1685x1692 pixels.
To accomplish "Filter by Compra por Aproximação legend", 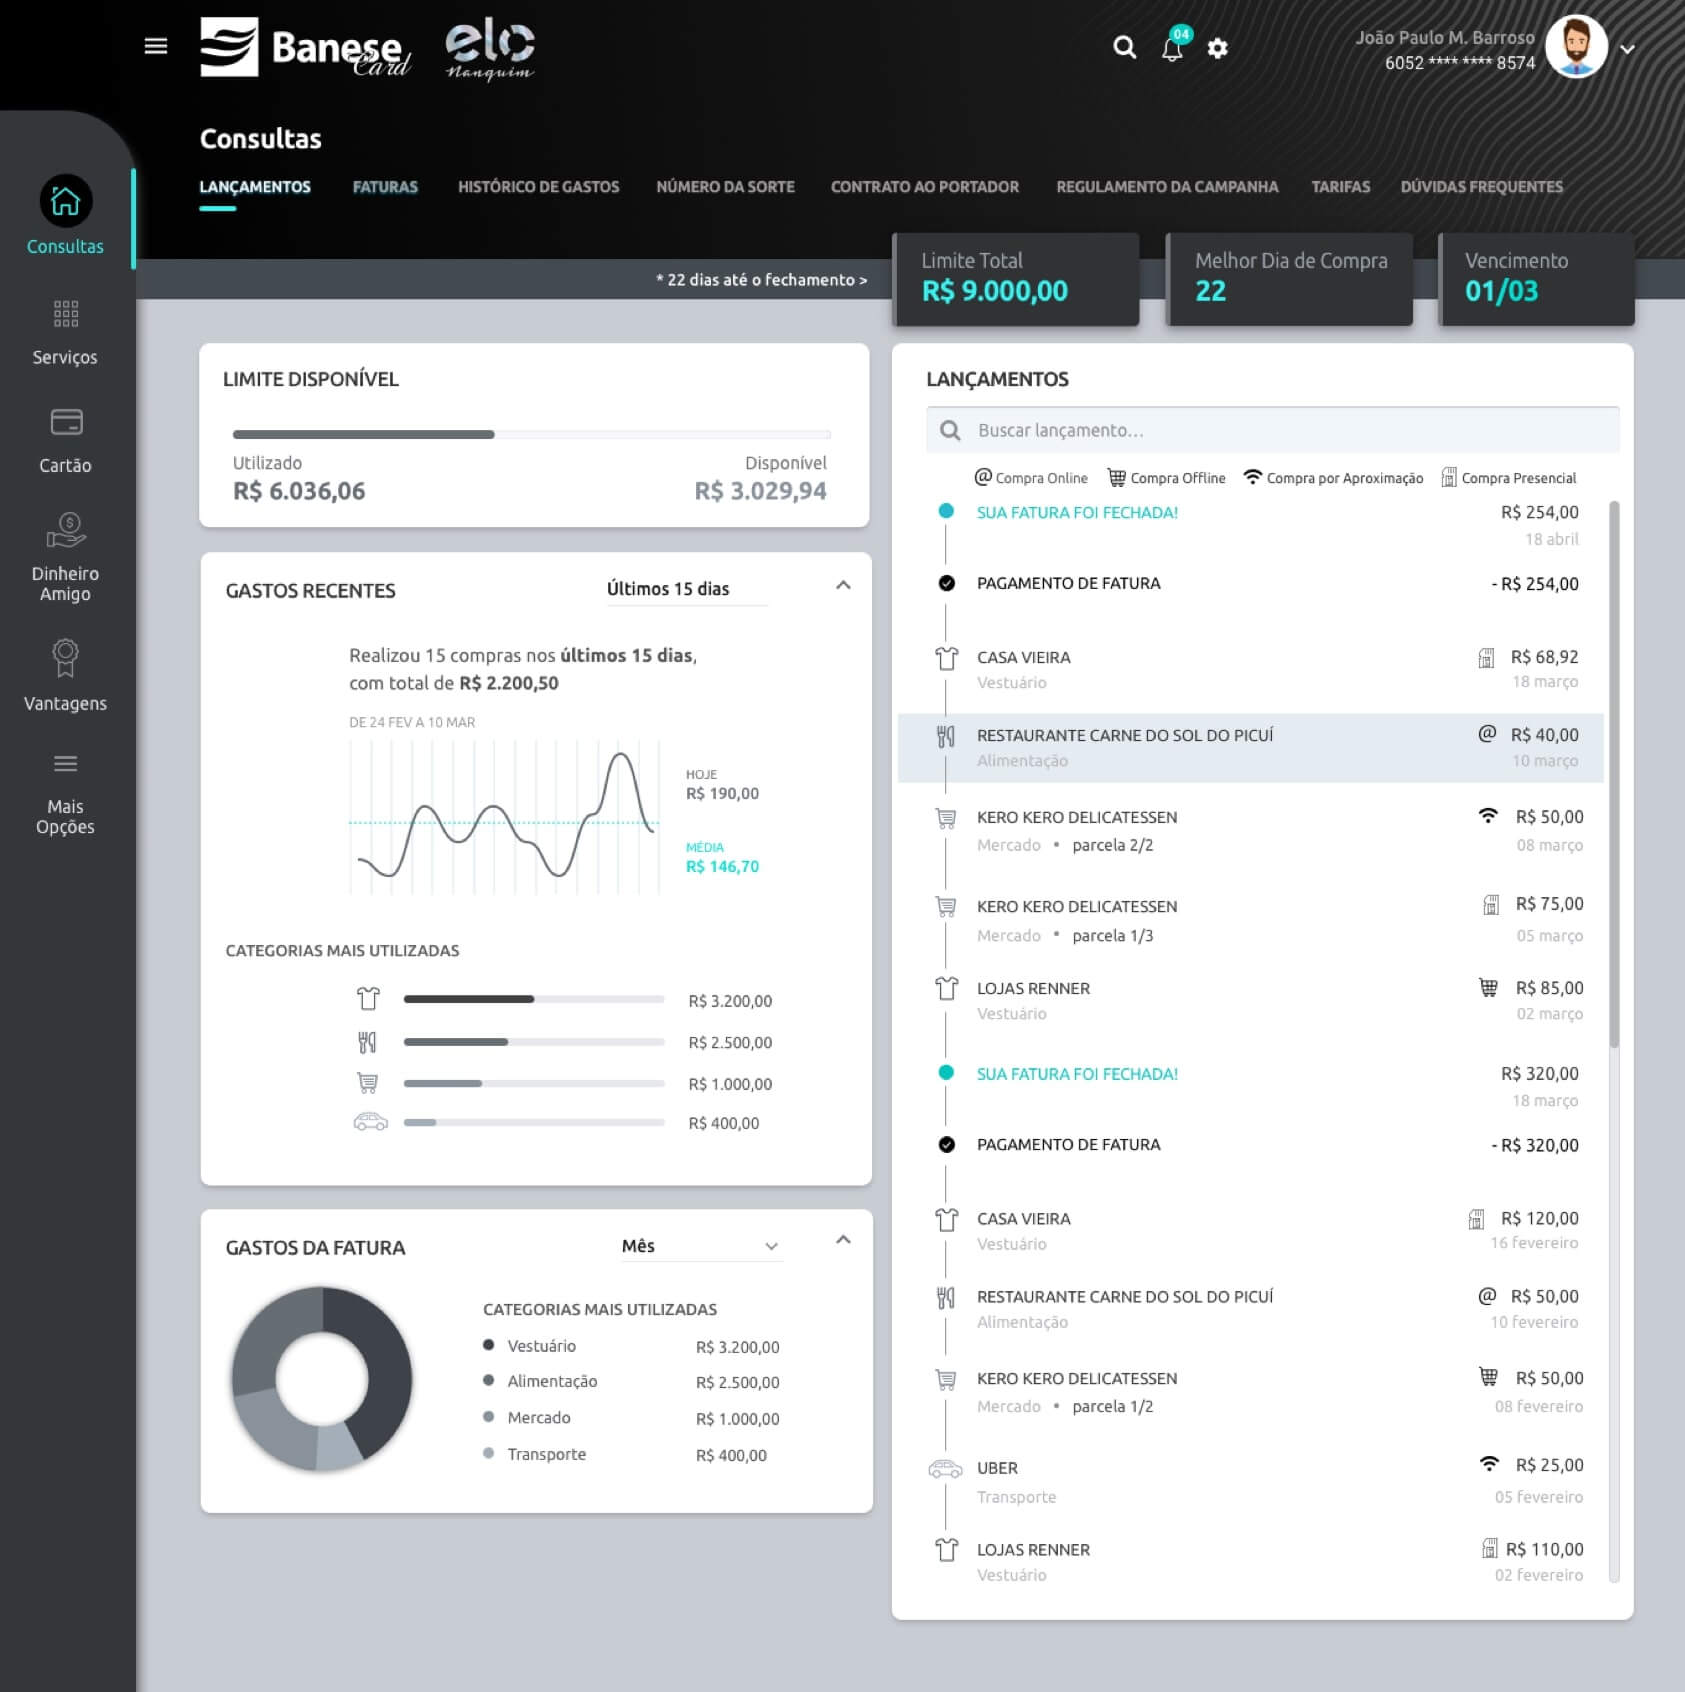I will (1333, 478).
